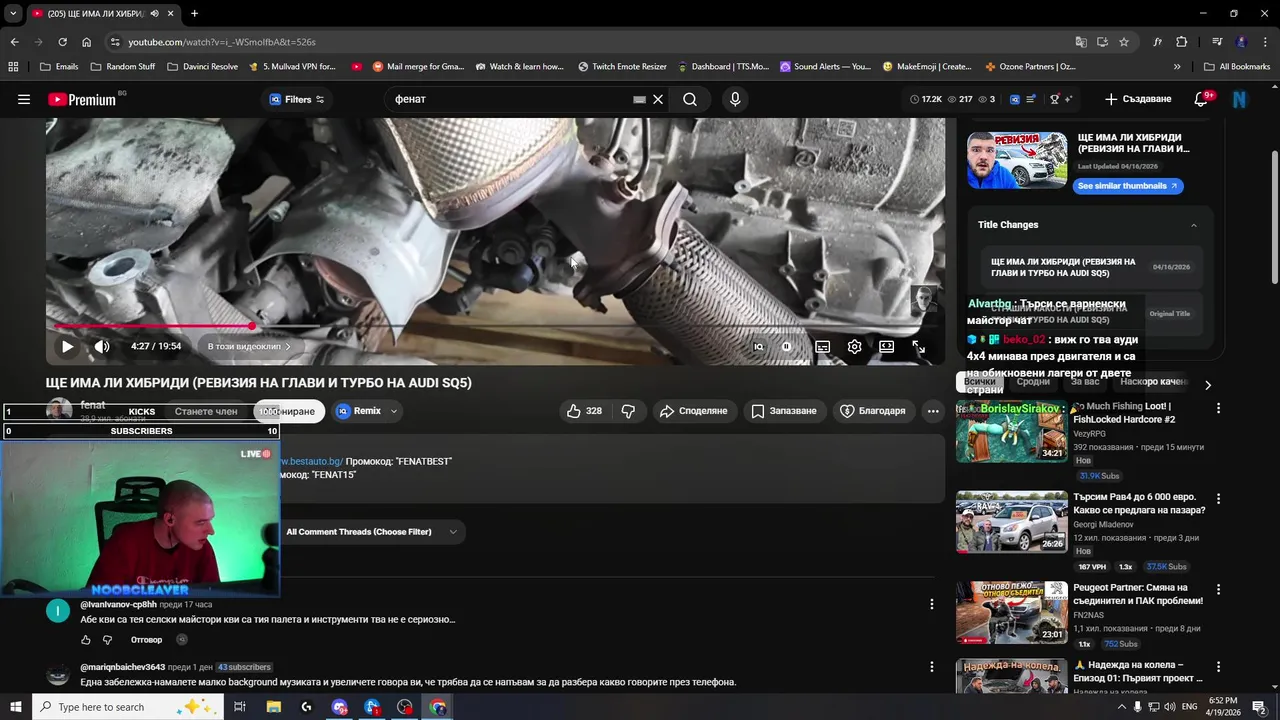This screenshot has height=720, width=1280.
Task: Select the "Сродни" filter chip
Action: click(1033, 382)
